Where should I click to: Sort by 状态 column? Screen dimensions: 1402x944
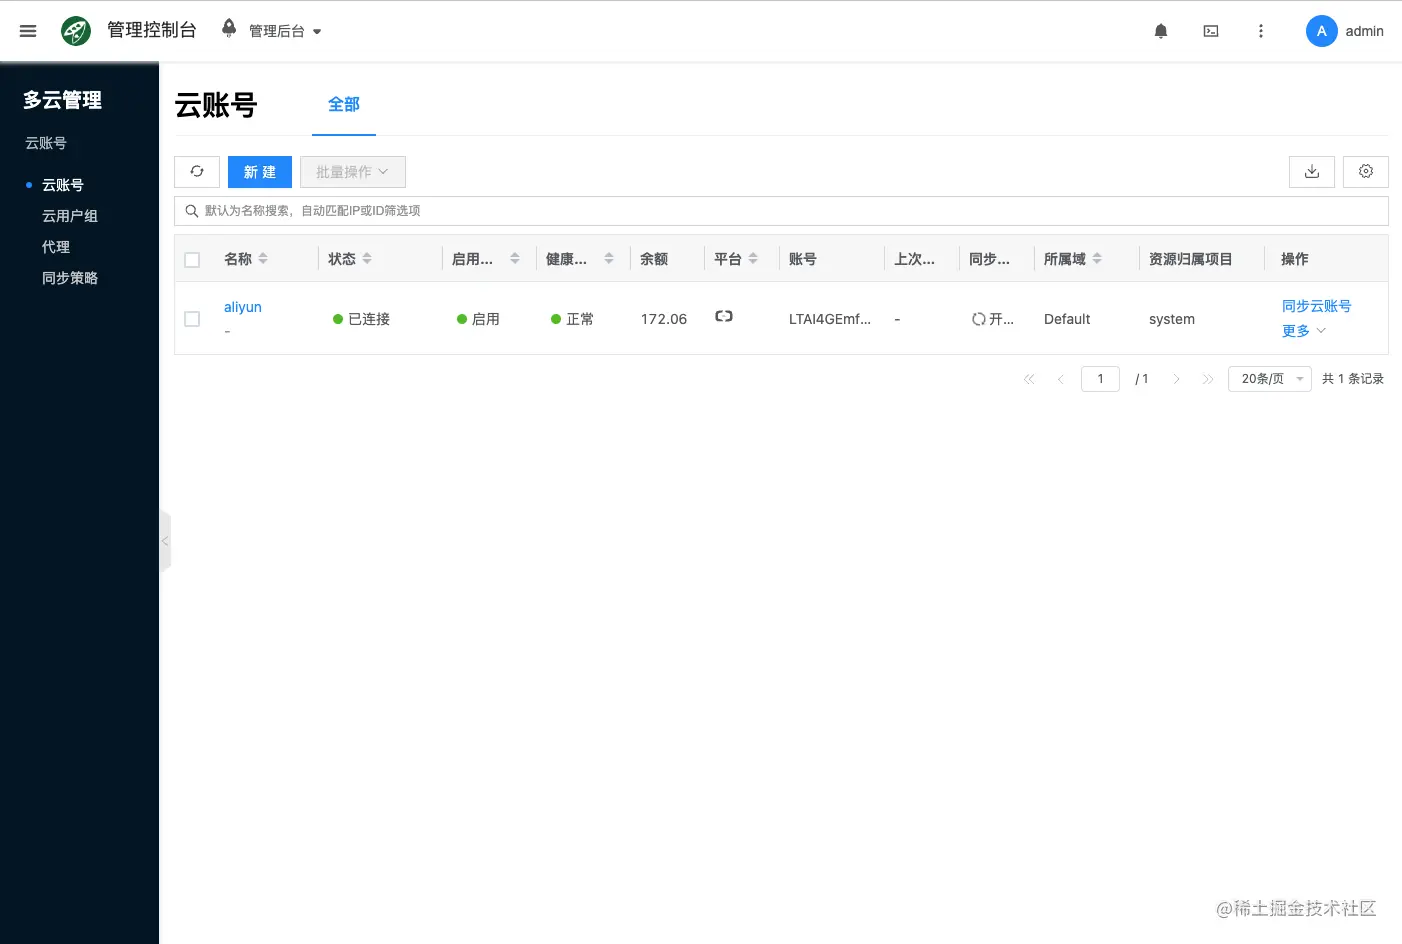[367, 258]
